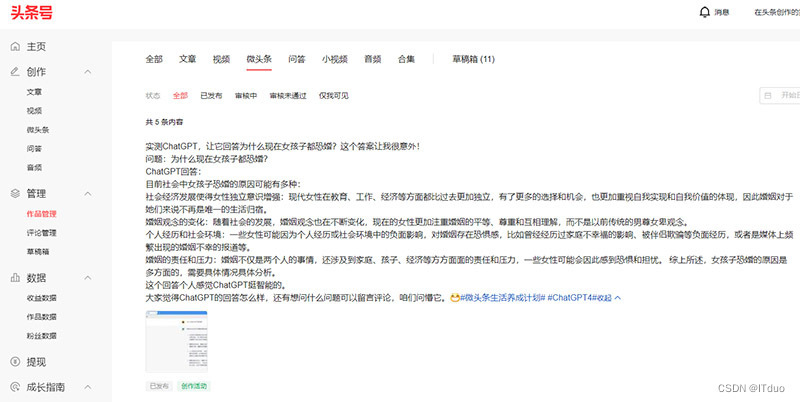Click the 提现 sidebar label

pos(36,362)
